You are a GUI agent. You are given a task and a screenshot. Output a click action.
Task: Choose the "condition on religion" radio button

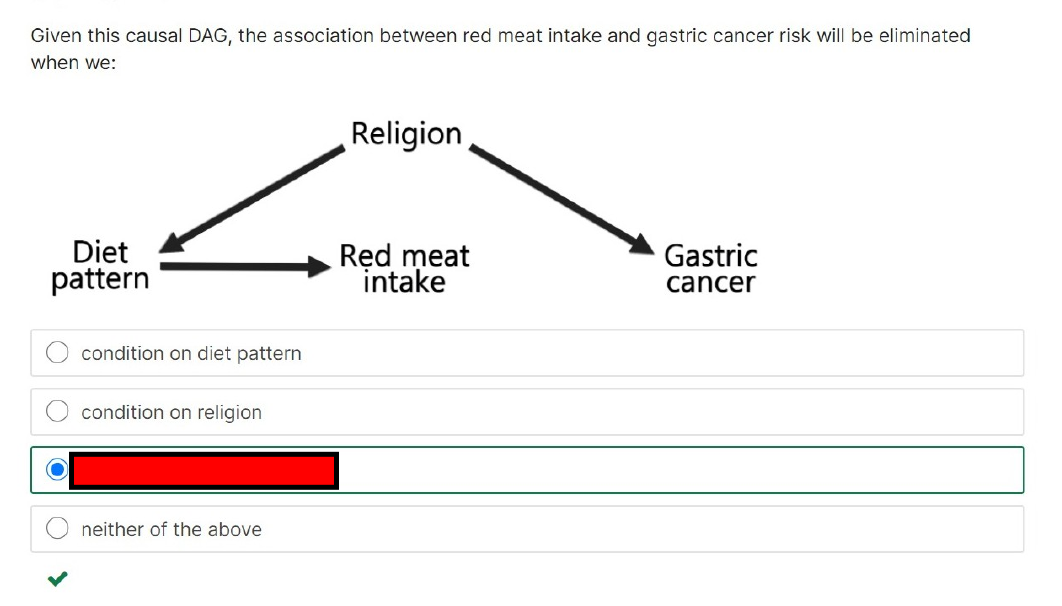57,411
